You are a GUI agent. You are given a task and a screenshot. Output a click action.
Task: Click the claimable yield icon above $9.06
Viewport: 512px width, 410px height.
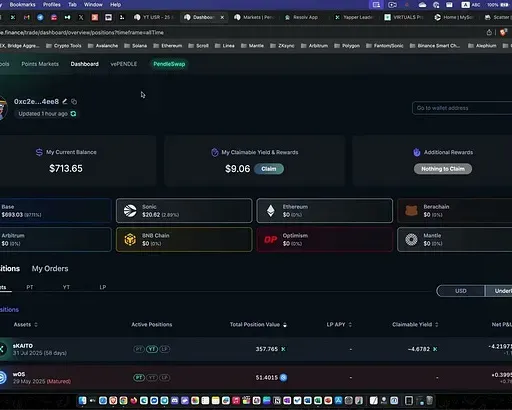click(215, 152)
